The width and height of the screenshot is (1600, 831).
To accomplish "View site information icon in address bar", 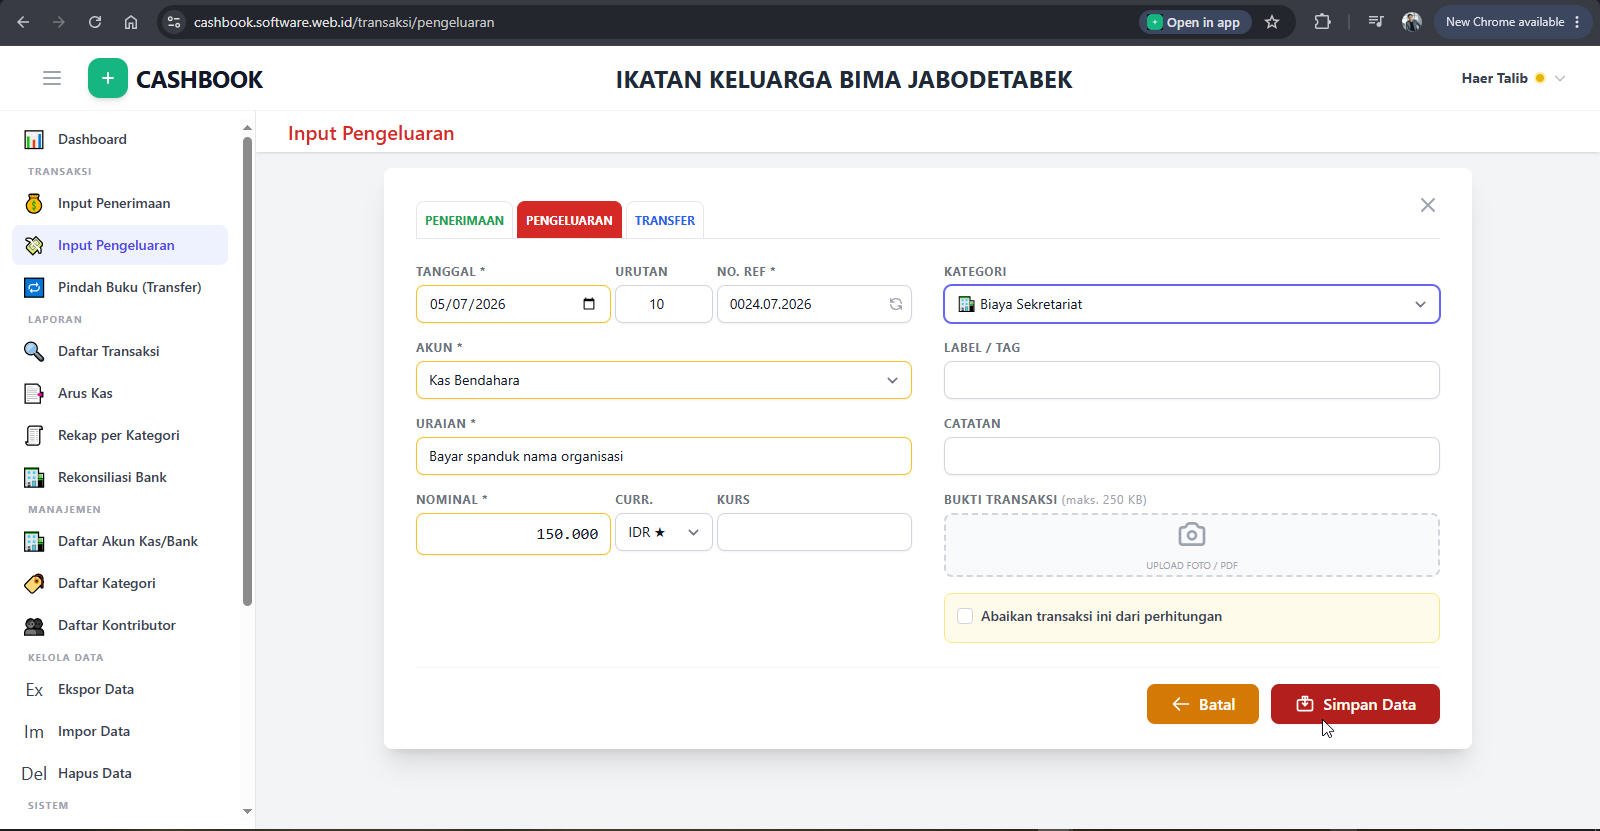I will 173,22.
